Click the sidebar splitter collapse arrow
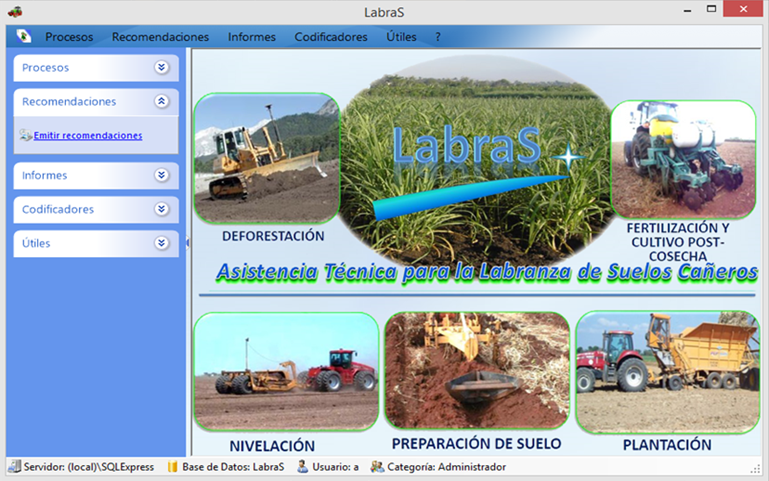Screen dimensions: 769x481 point(188,243)
